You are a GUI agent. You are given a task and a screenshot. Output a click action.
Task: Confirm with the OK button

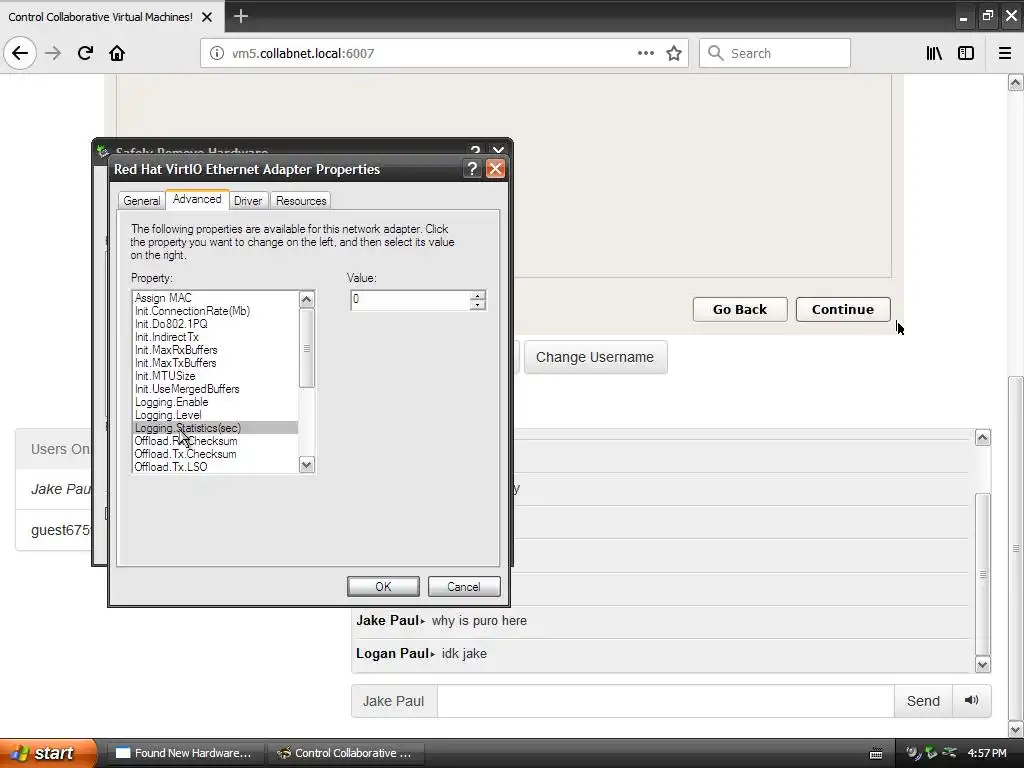(383, 586)
